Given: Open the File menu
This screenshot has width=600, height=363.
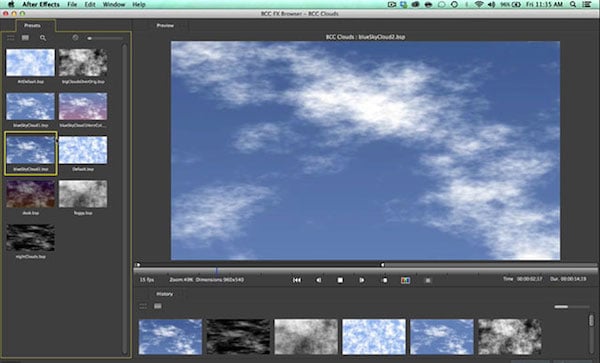Looking at the screenshot, I should [72, 5].
